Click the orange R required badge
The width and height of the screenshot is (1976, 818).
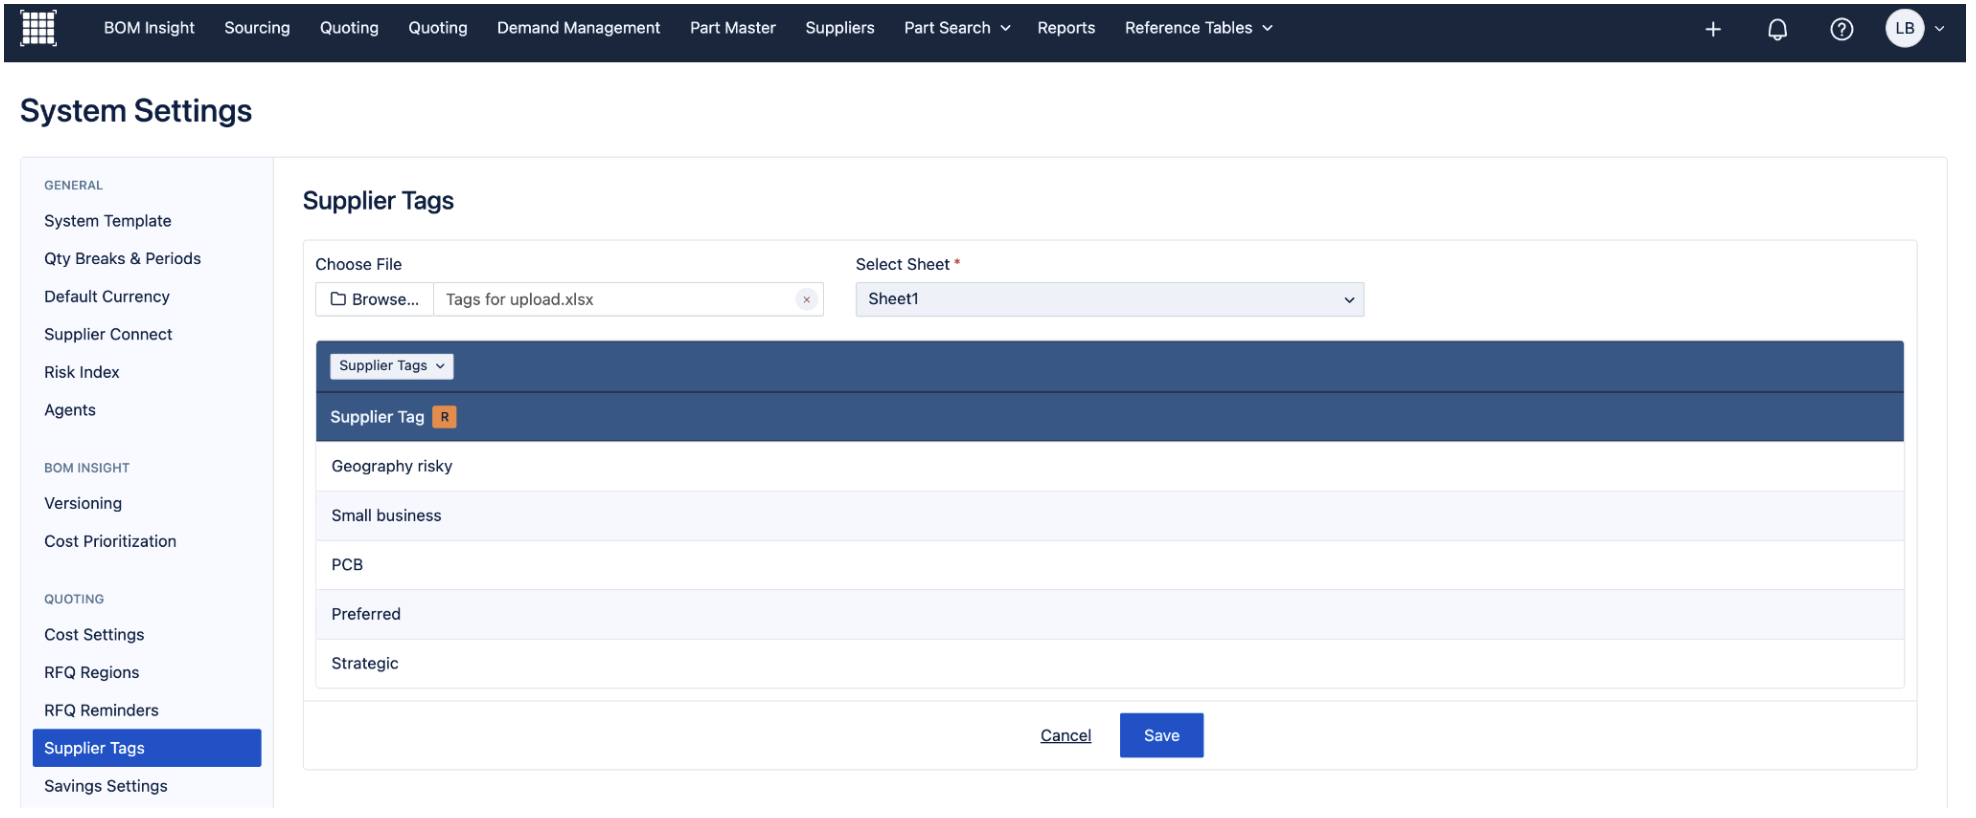[x=444, y=417]
